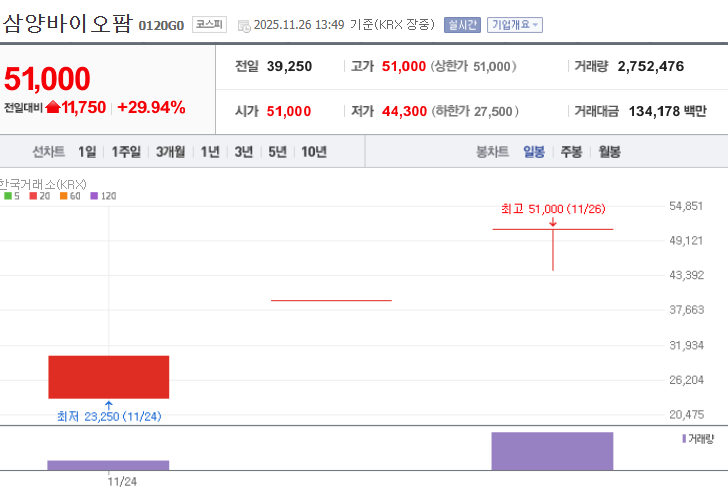
Task: Click the 코스피 market badge
Action: click(x=209, y=25)
